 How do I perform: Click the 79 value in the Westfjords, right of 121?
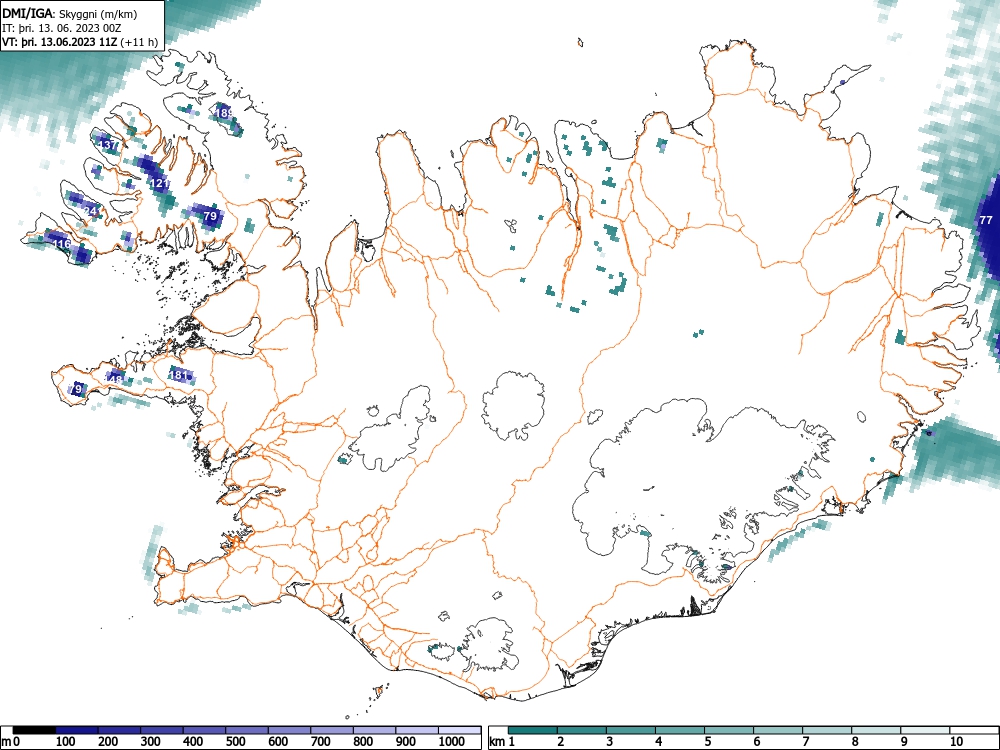pos(210,216)
